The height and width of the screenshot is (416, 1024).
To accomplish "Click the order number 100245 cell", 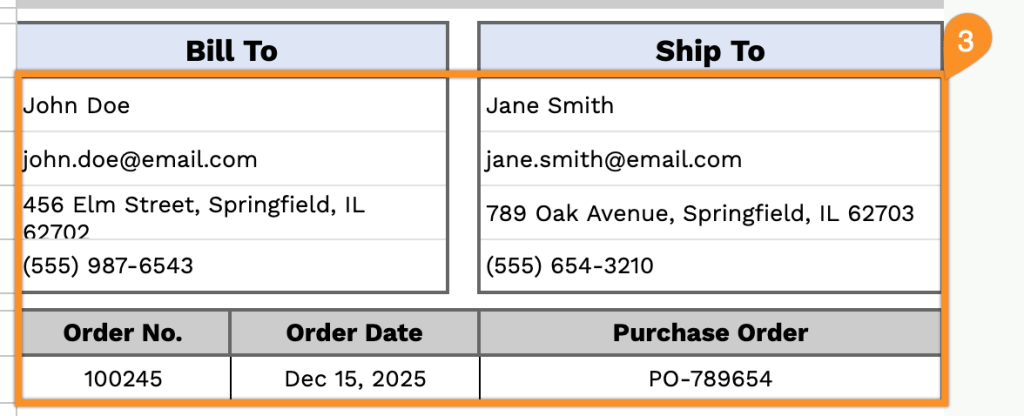I will coord(124,379).
